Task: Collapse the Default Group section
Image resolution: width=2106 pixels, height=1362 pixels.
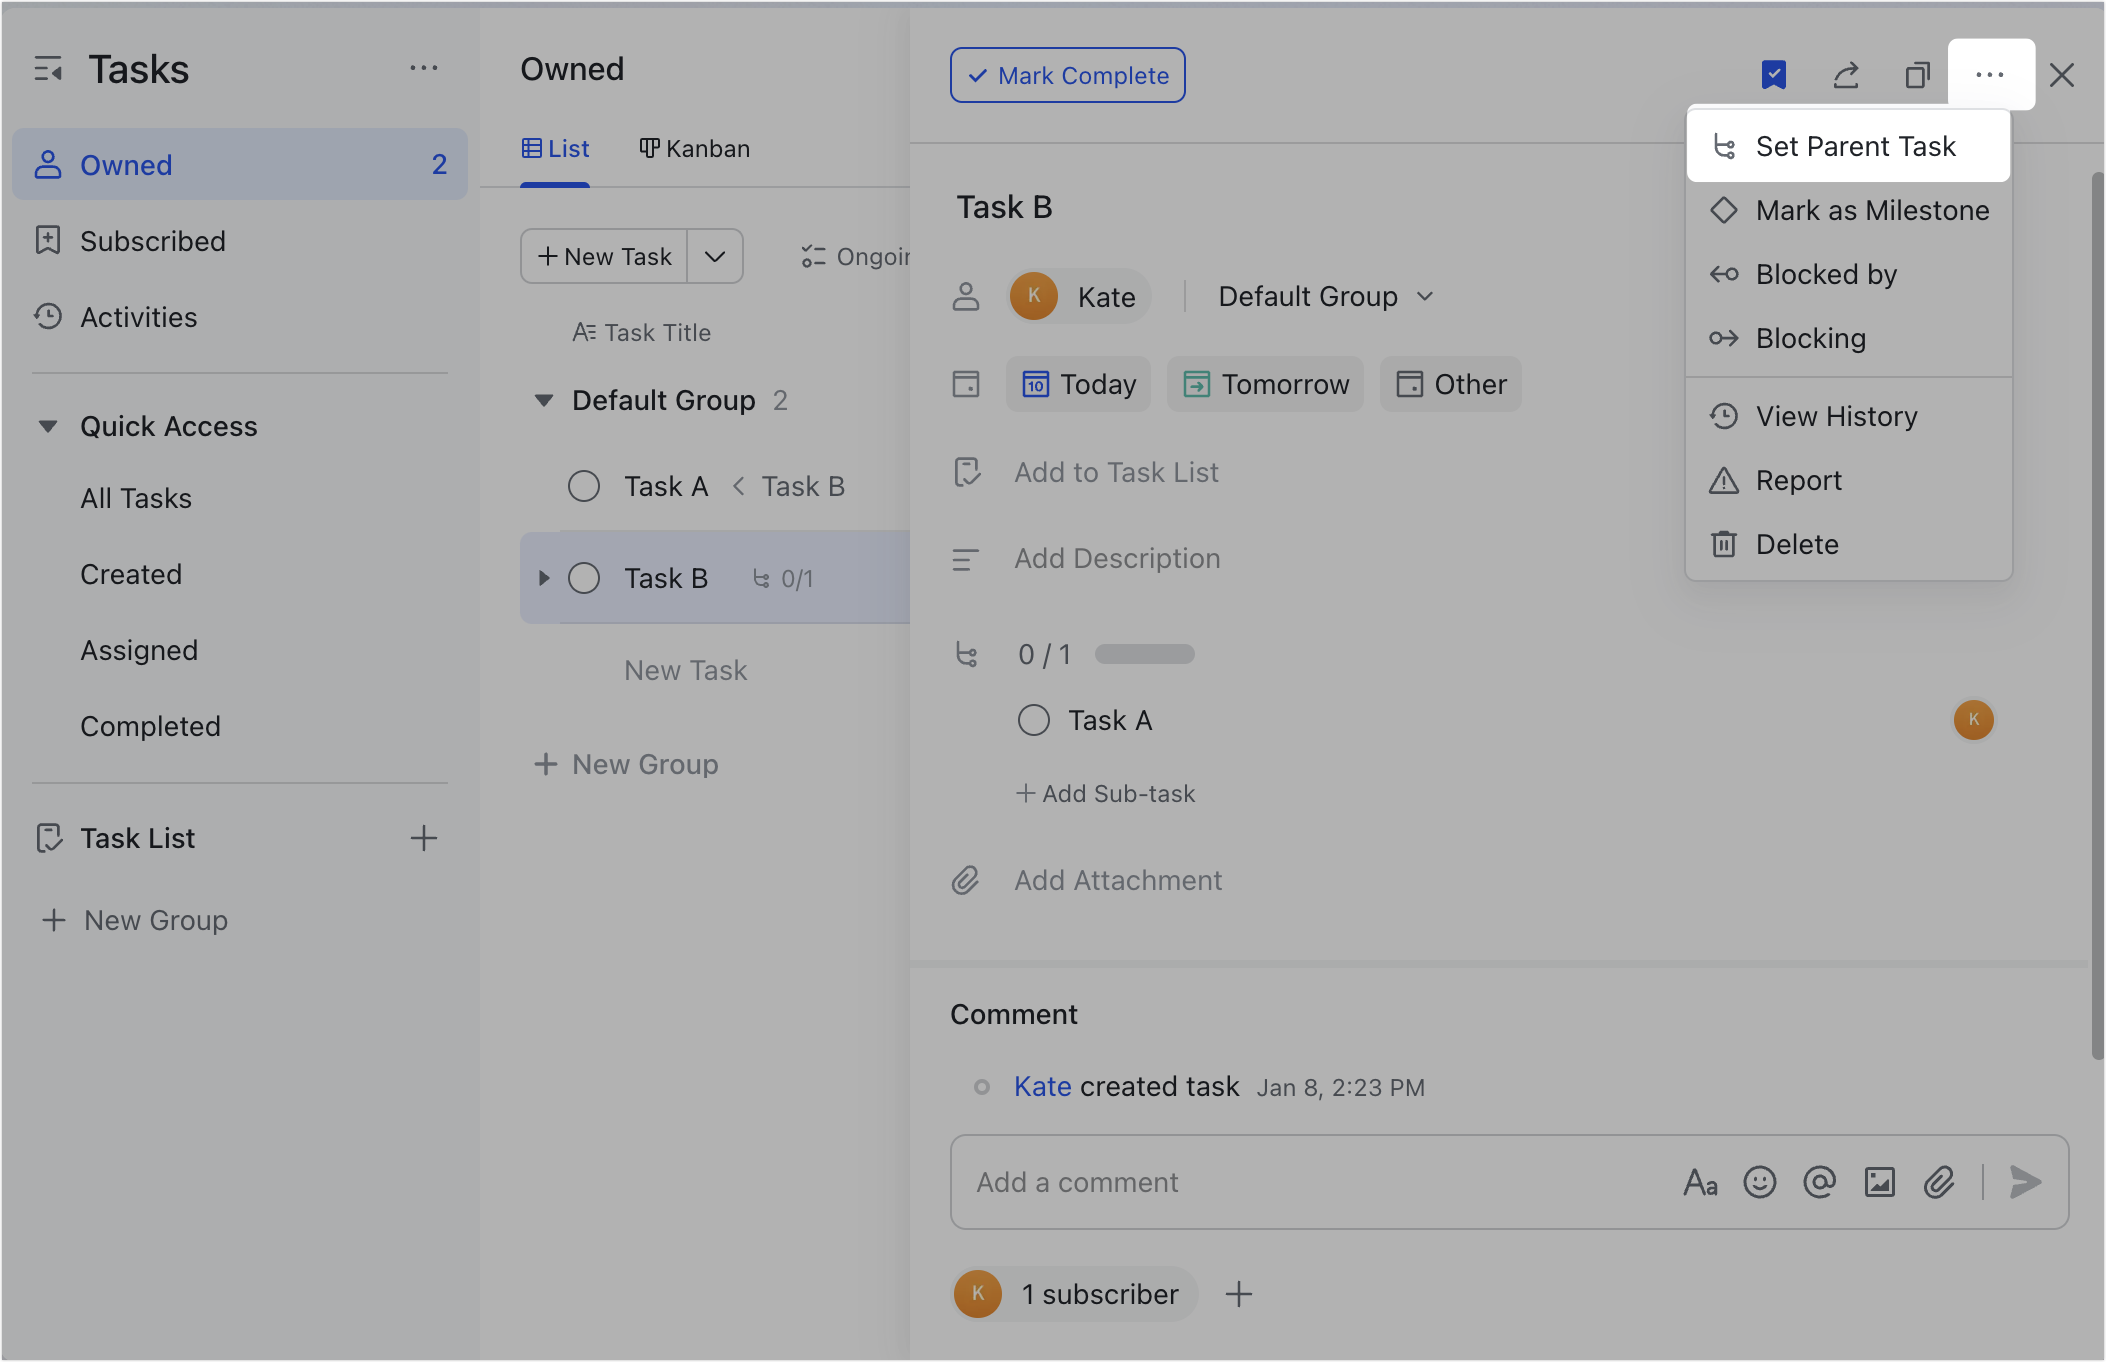Action: (x=544, y=400)
